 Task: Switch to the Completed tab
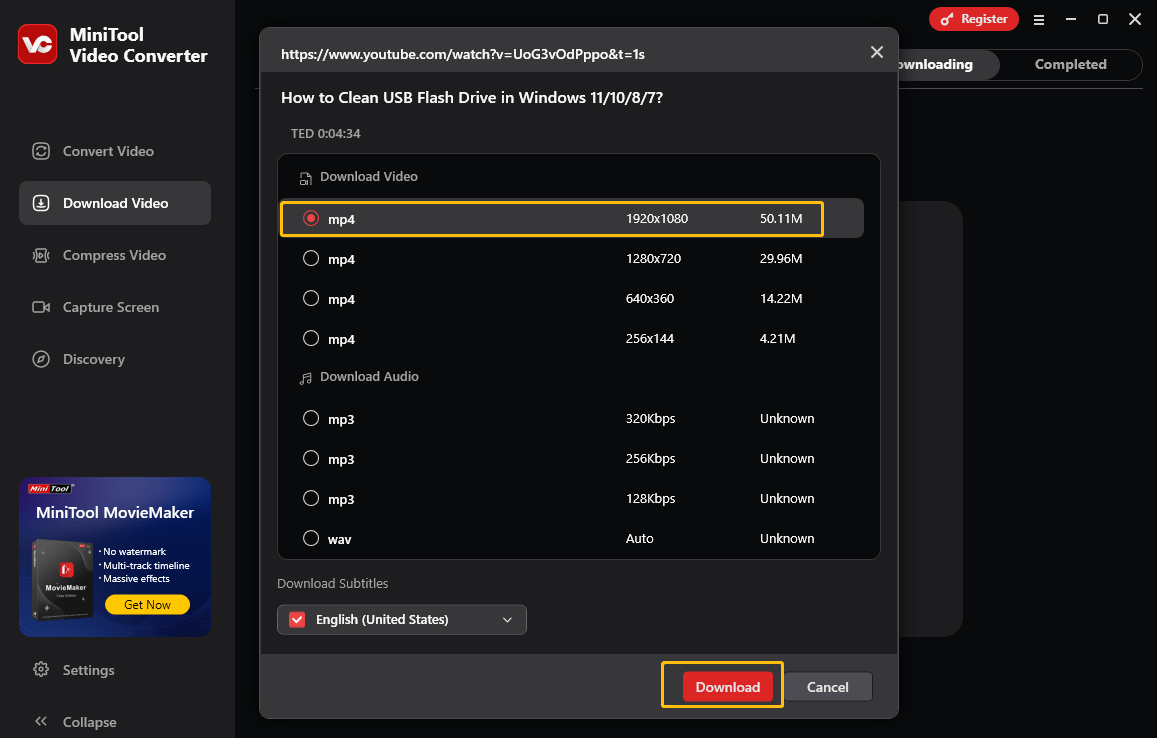tap(1070, 64)
